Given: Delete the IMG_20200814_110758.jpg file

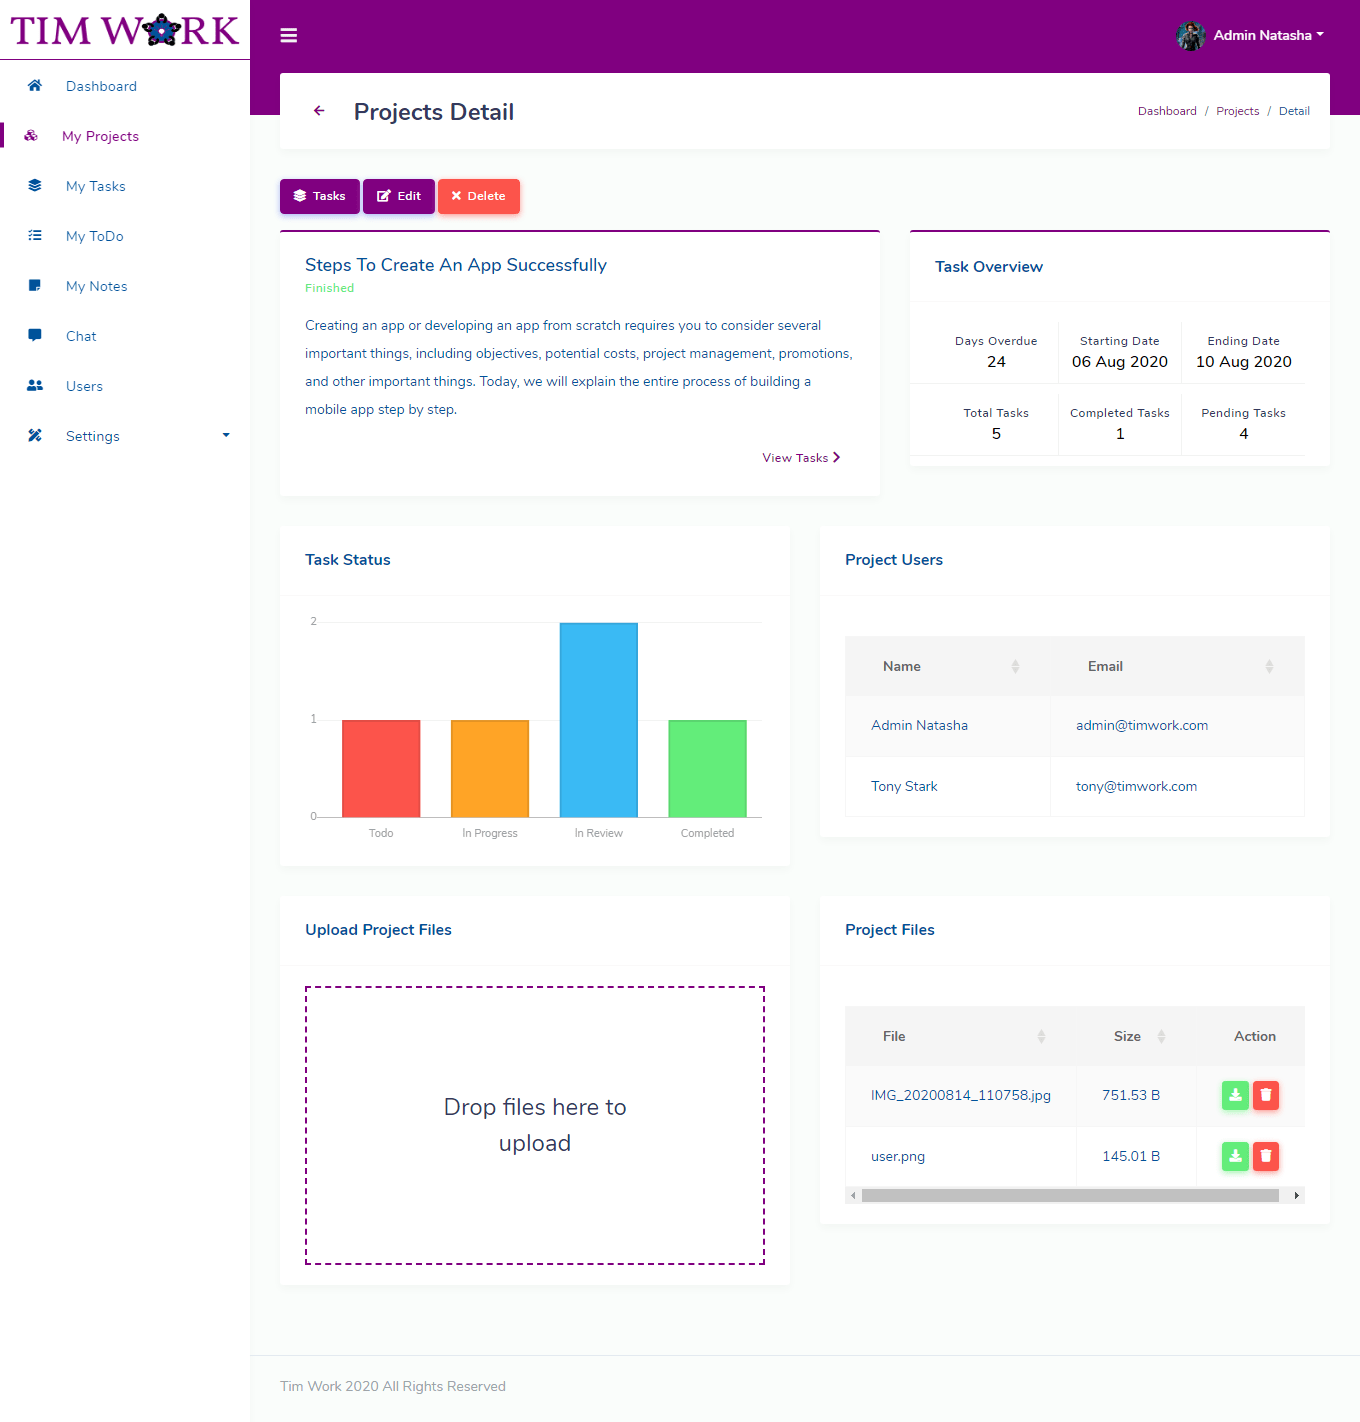Looking at the screenshot, I should click(1266, 1096).
